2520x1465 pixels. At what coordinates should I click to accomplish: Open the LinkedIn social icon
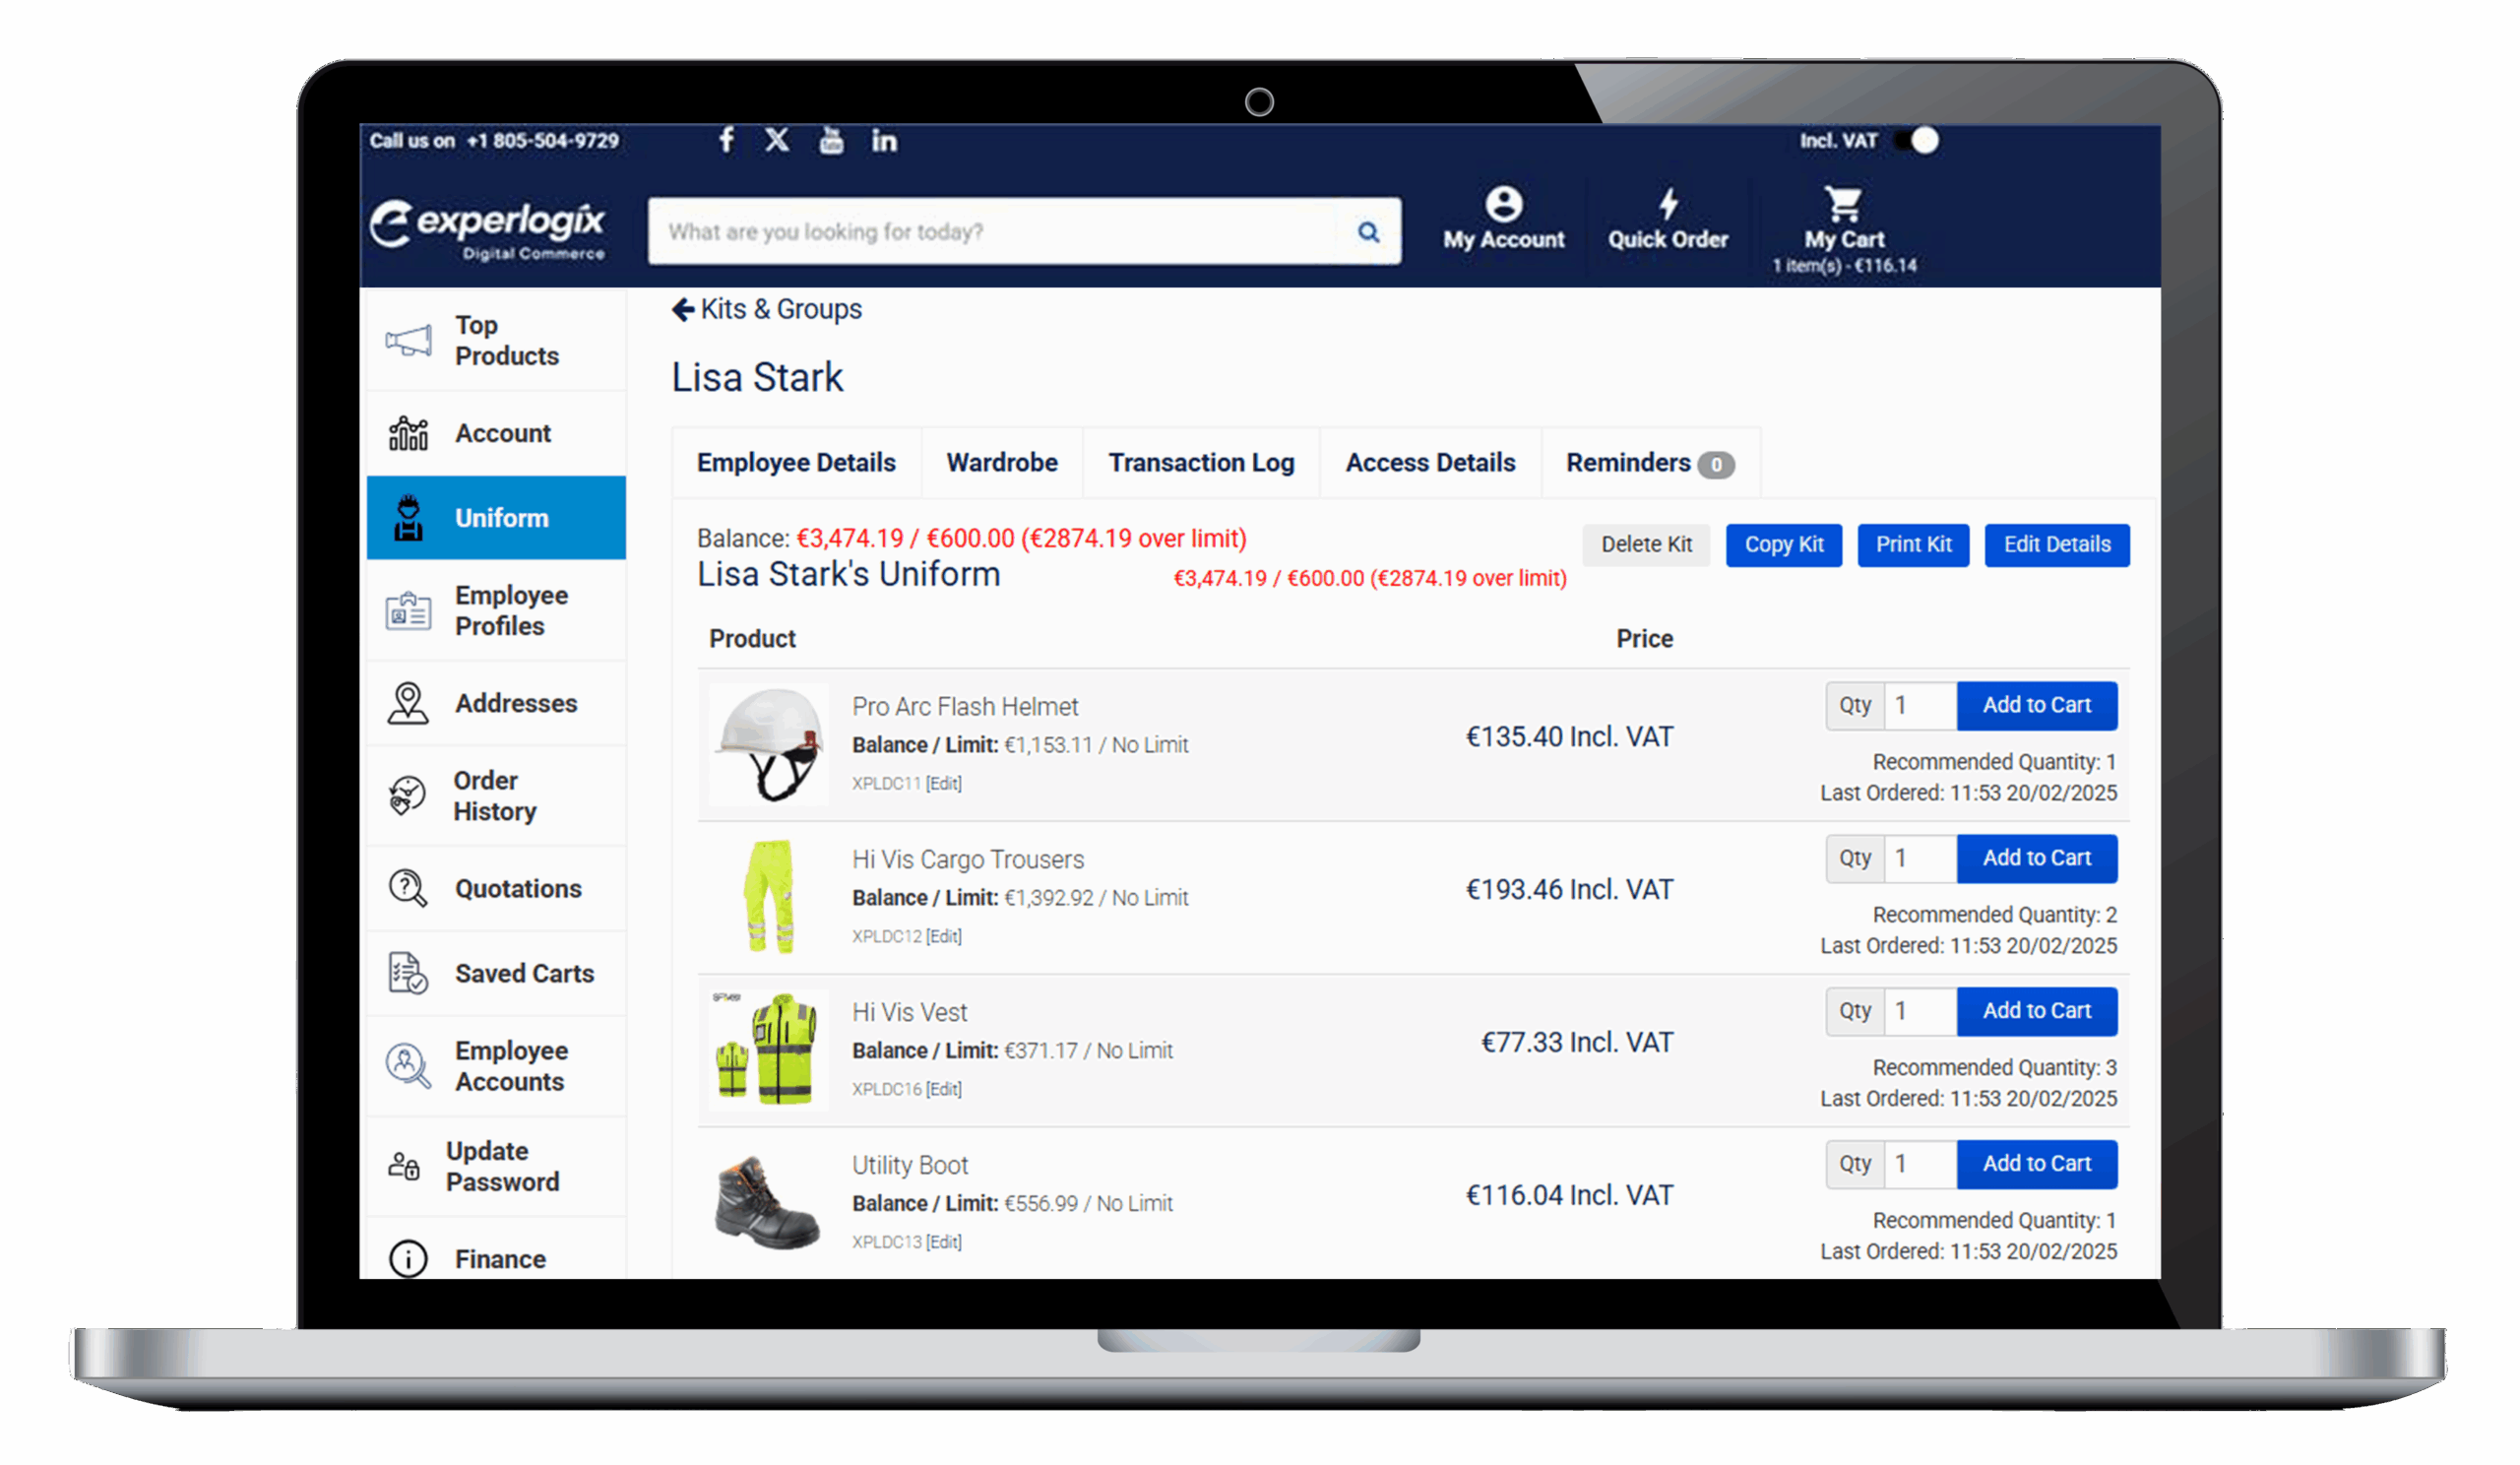tap(884, 141)
